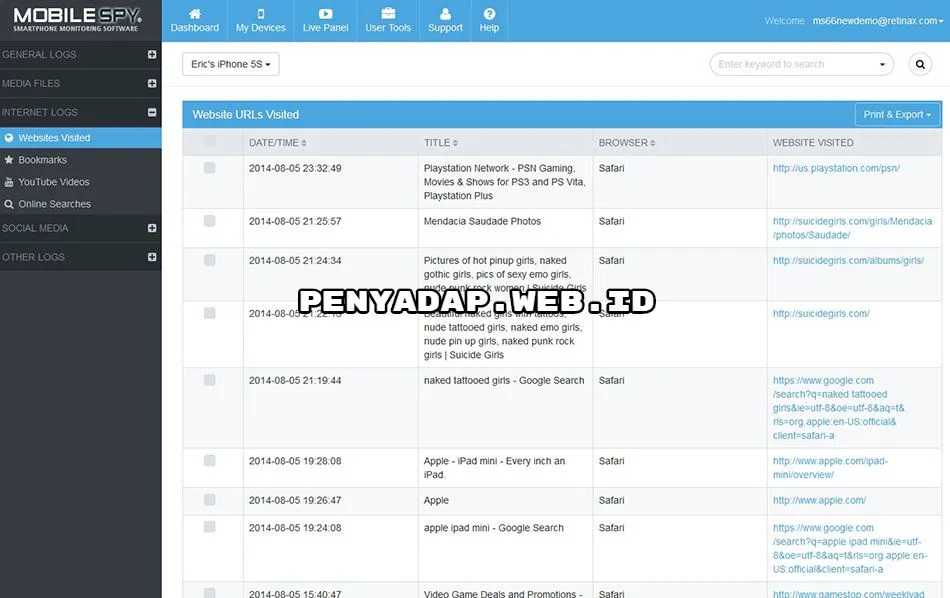
Task: Open the Google naked tattooed girls search URL
Action: [x=839, y=408]
